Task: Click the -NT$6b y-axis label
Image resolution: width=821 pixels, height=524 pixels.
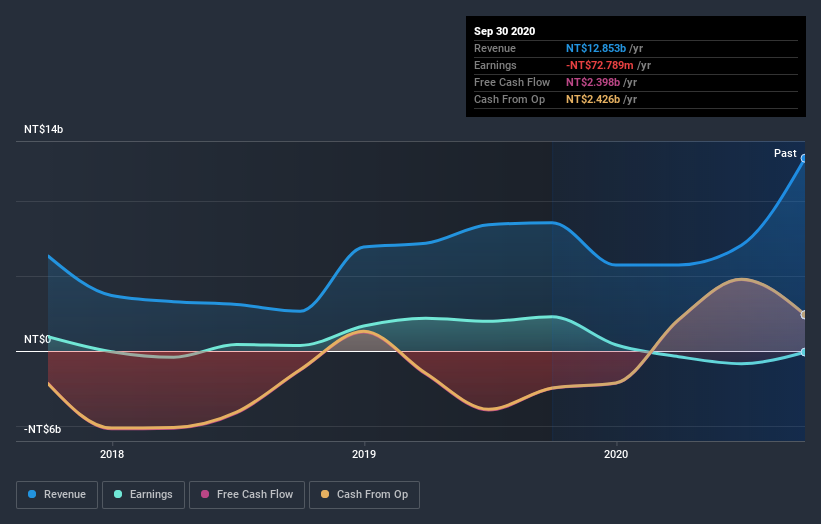Action: tap(42, 429)
